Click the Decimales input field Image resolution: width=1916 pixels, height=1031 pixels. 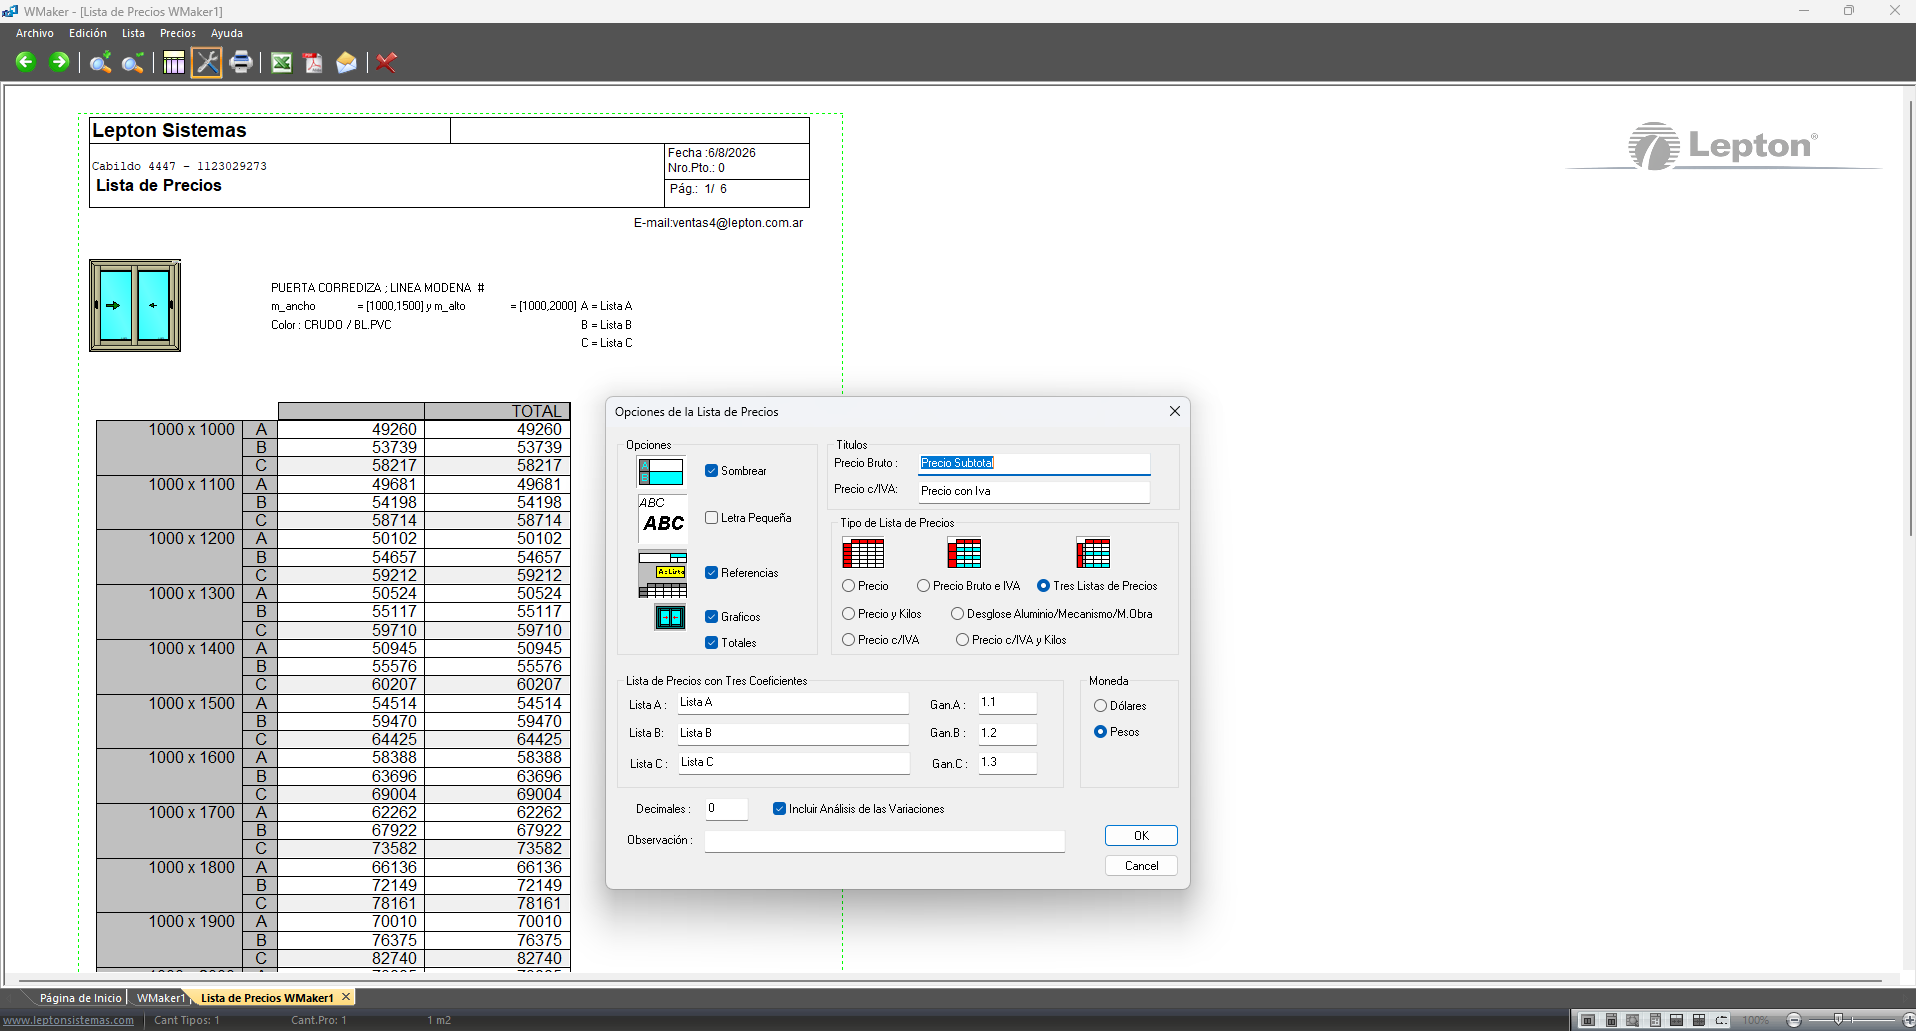(x=727, y=809)
